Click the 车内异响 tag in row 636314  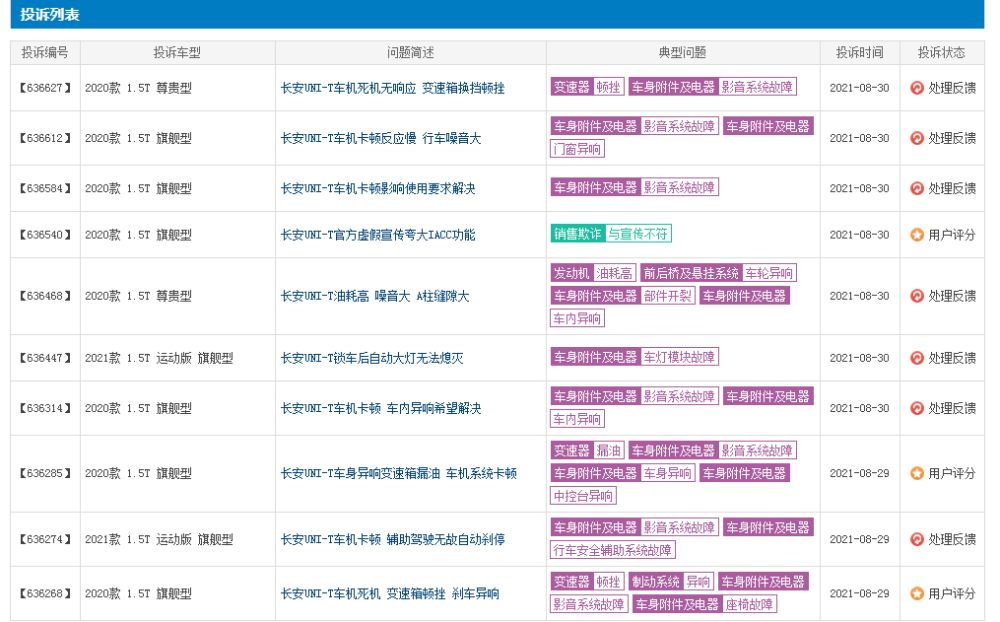click(x=577, y=419)
